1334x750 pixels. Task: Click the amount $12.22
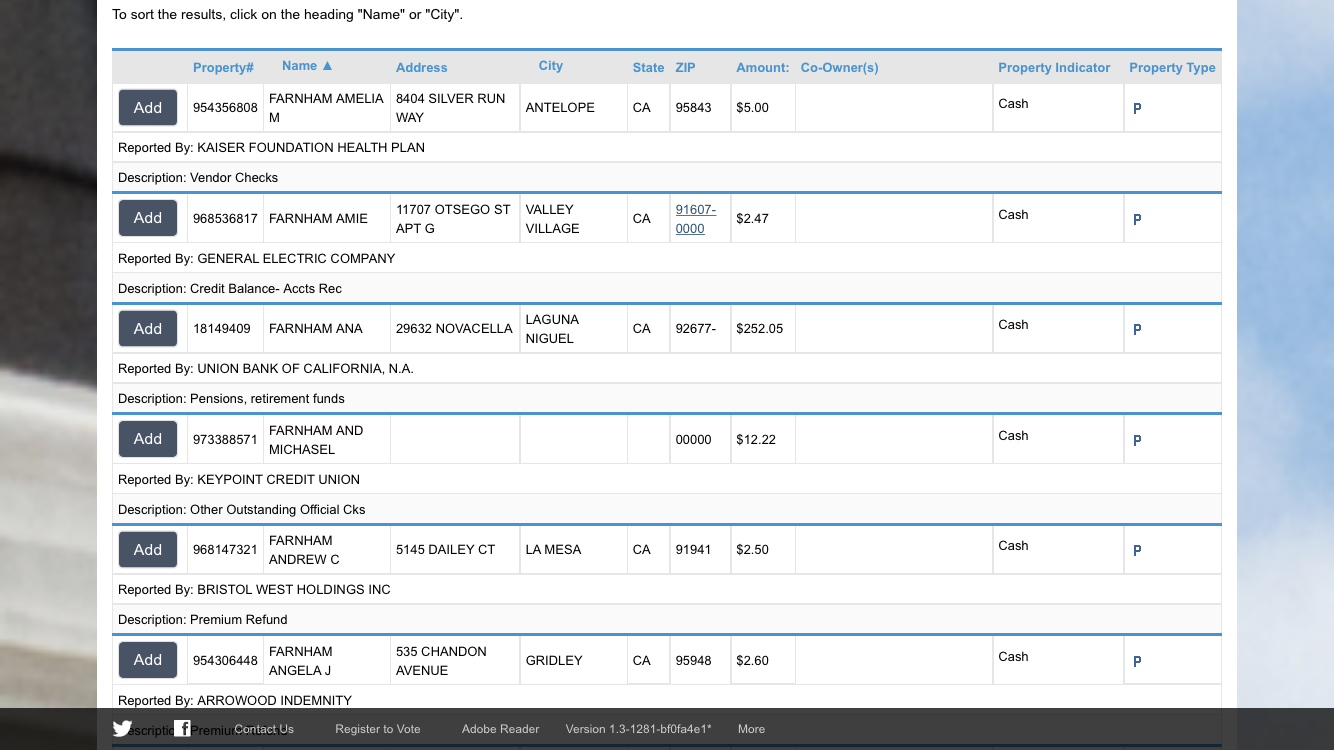[x=756, y=440]
